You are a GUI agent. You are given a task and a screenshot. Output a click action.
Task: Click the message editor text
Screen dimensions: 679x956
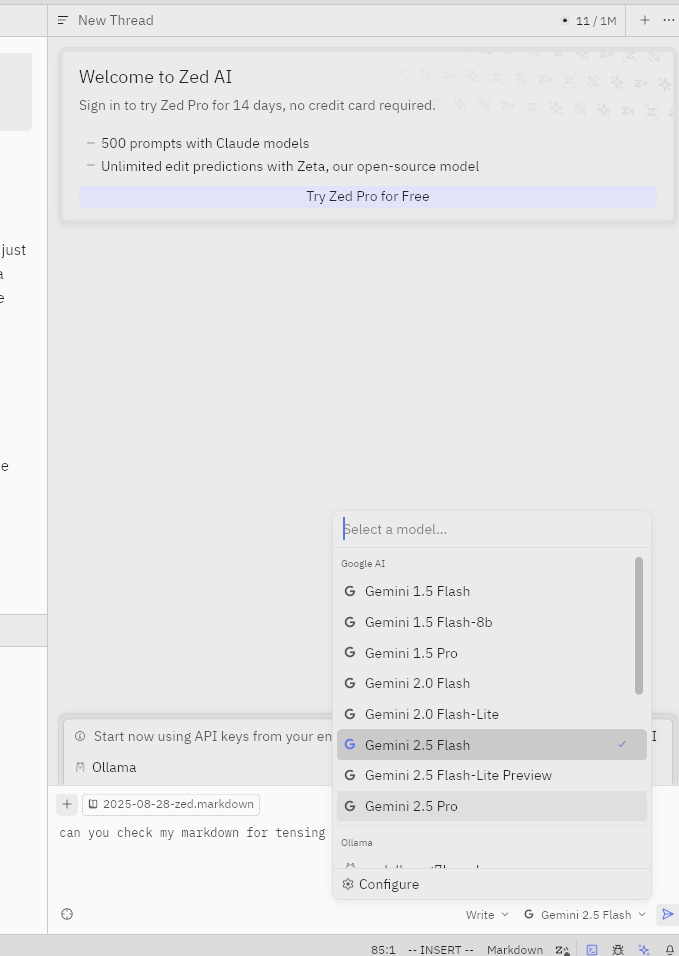[192, 833]
